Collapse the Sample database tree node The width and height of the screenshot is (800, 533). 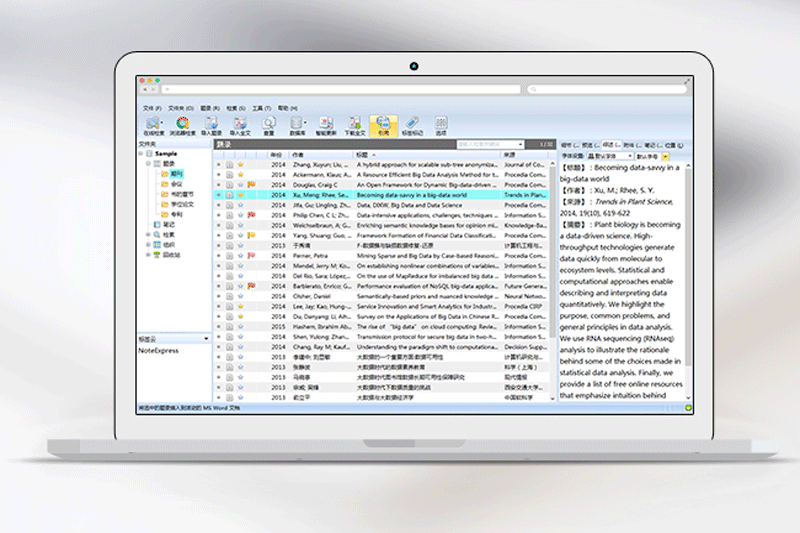click(140, 154)
